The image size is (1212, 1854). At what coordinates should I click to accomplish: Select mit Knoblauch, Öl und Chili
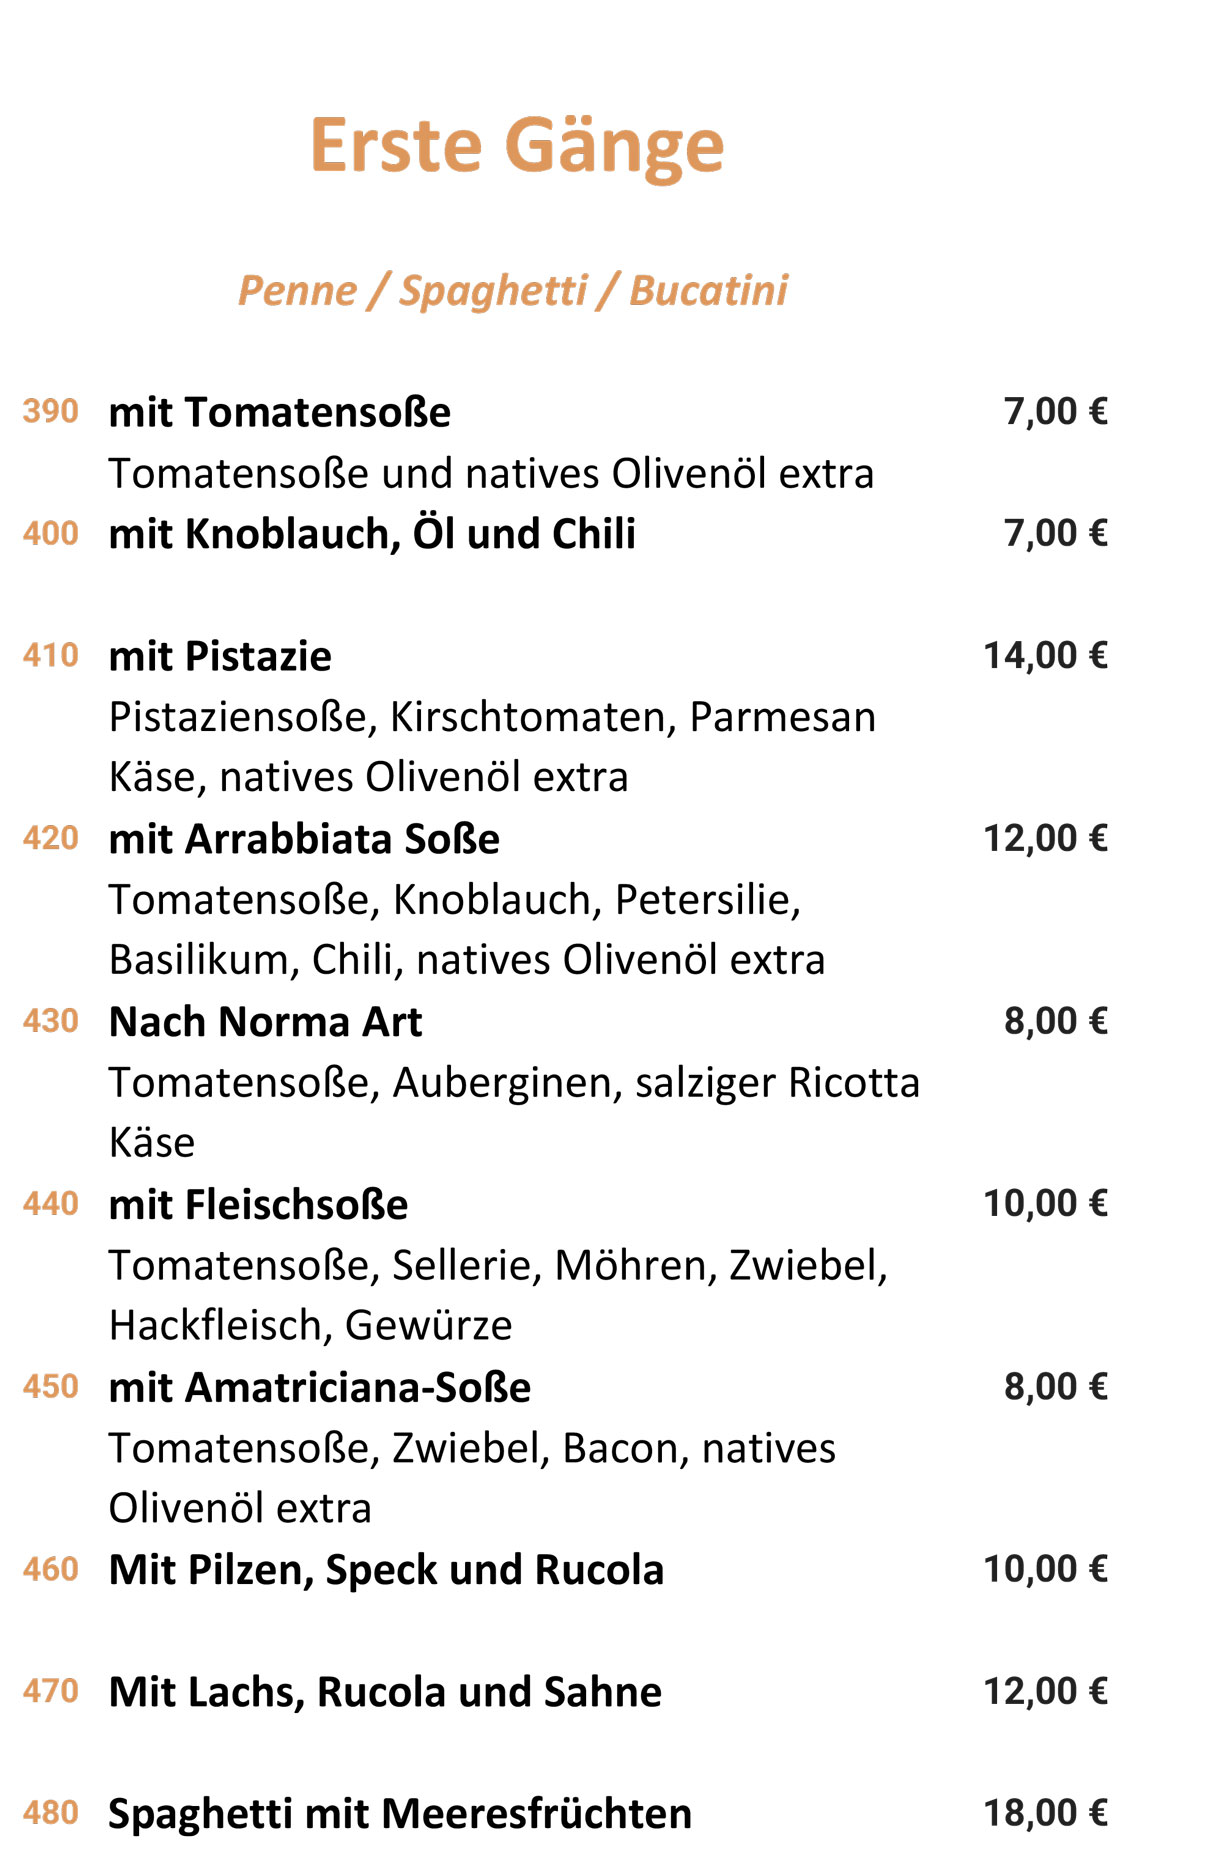372,534
